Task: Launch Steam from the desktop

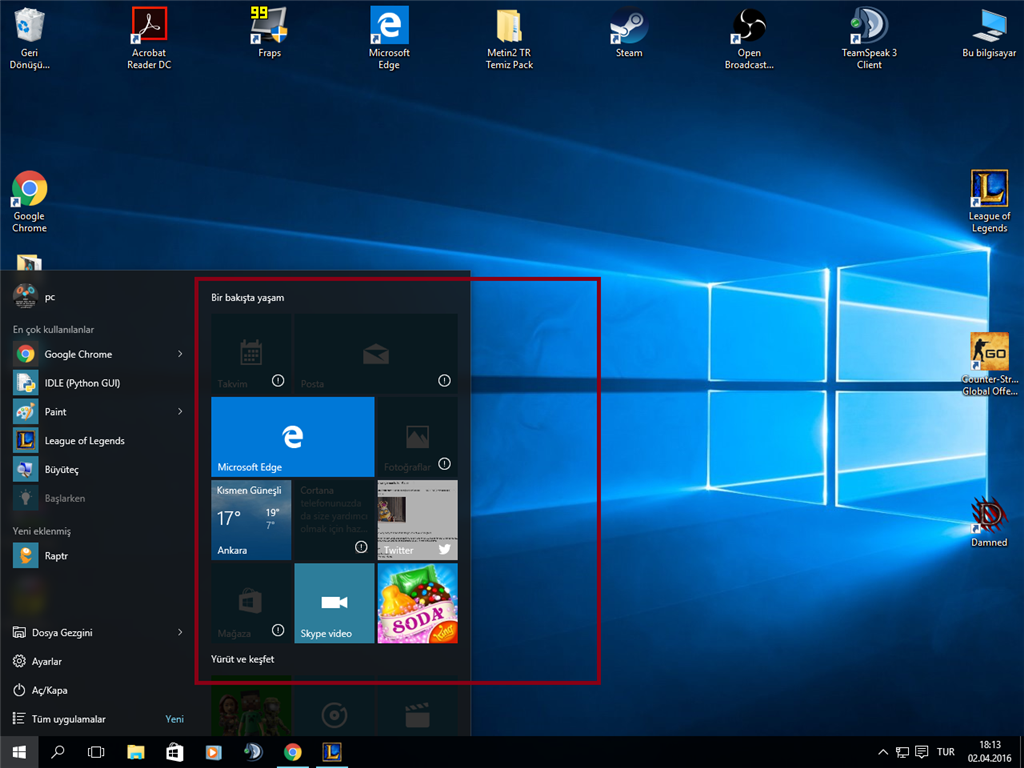Action: (x=629, y=33)
